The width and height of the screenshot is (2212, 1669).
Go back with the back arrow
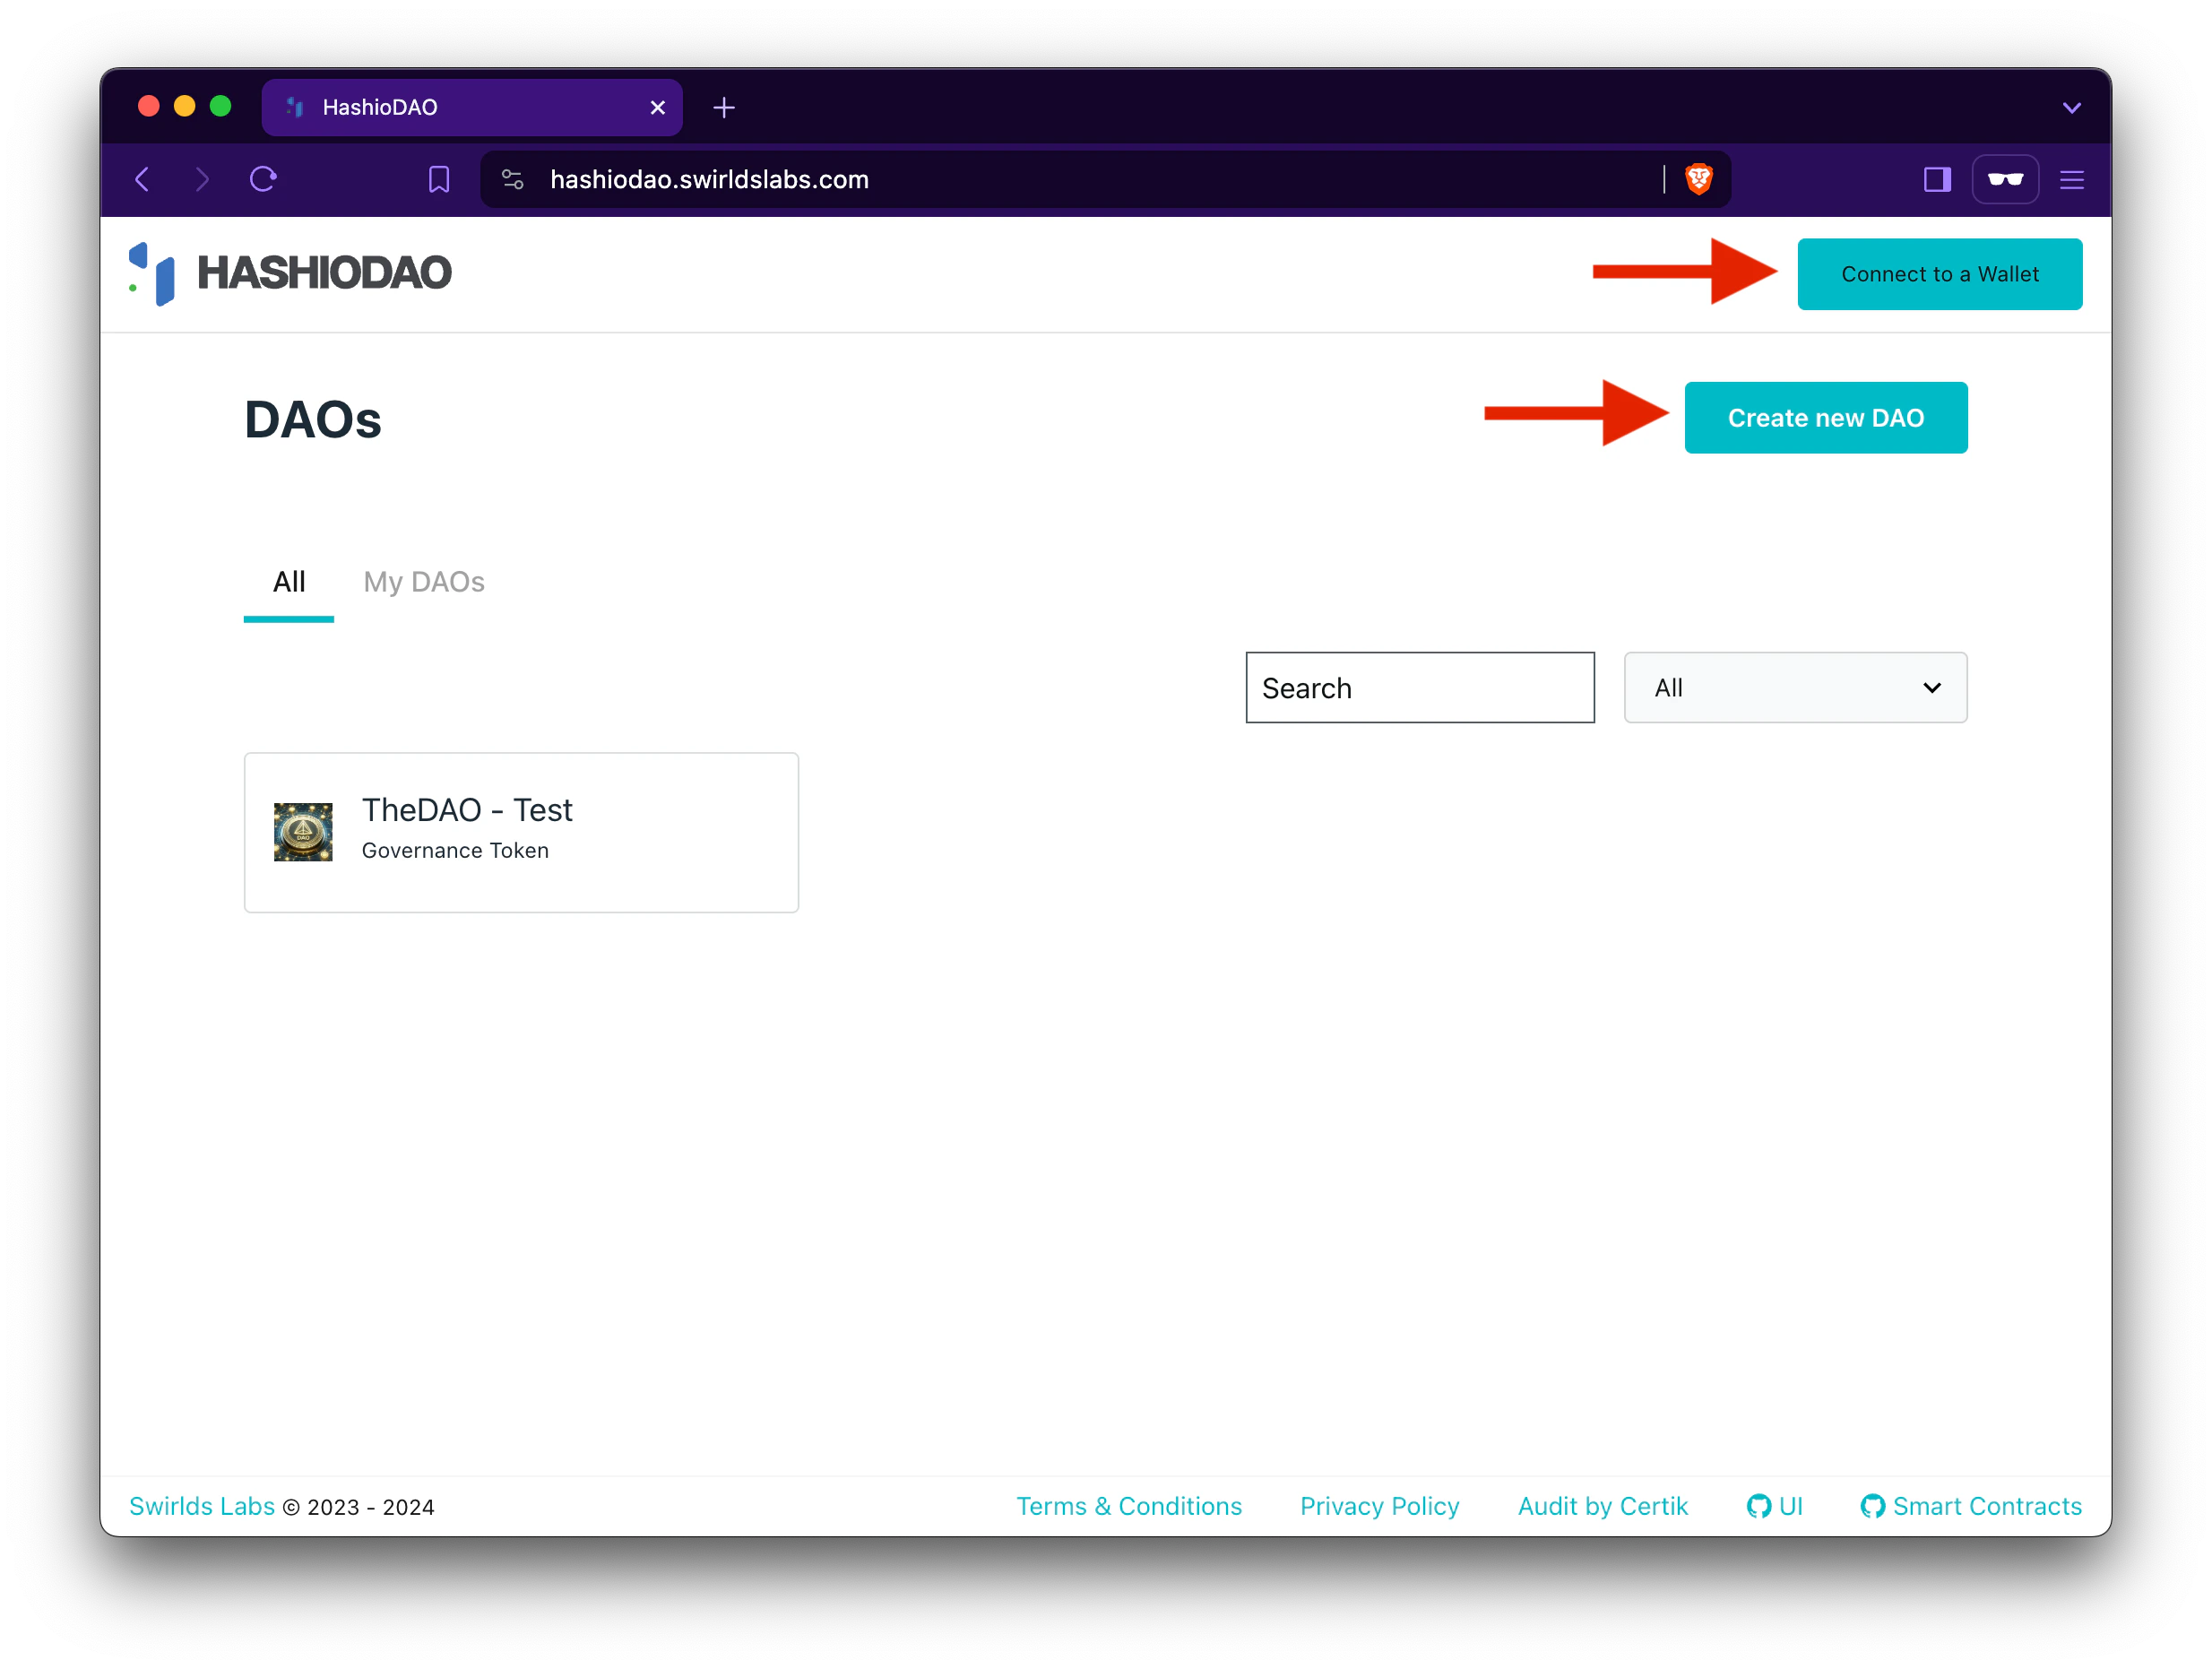click(143, 179)
